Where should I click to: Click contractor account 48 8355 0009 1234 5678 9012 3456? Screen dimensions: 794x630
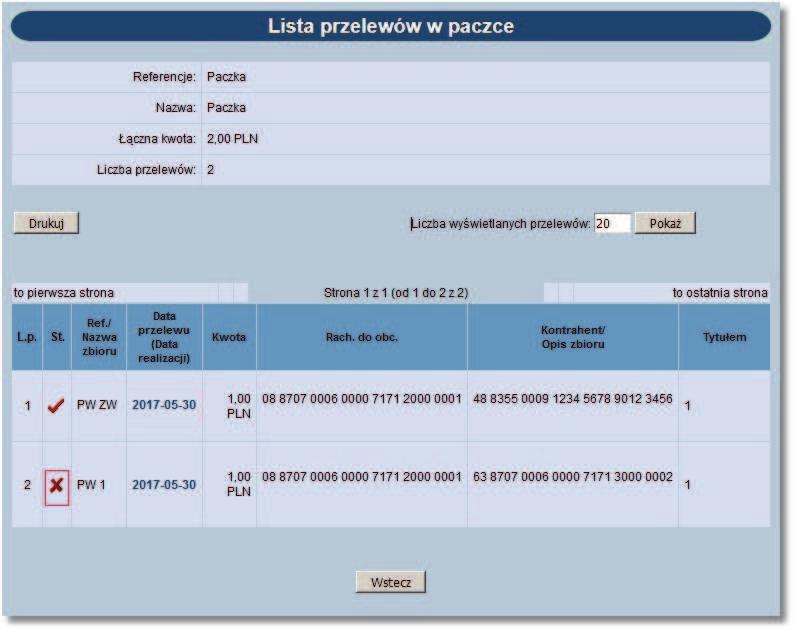tap(573, 399)
